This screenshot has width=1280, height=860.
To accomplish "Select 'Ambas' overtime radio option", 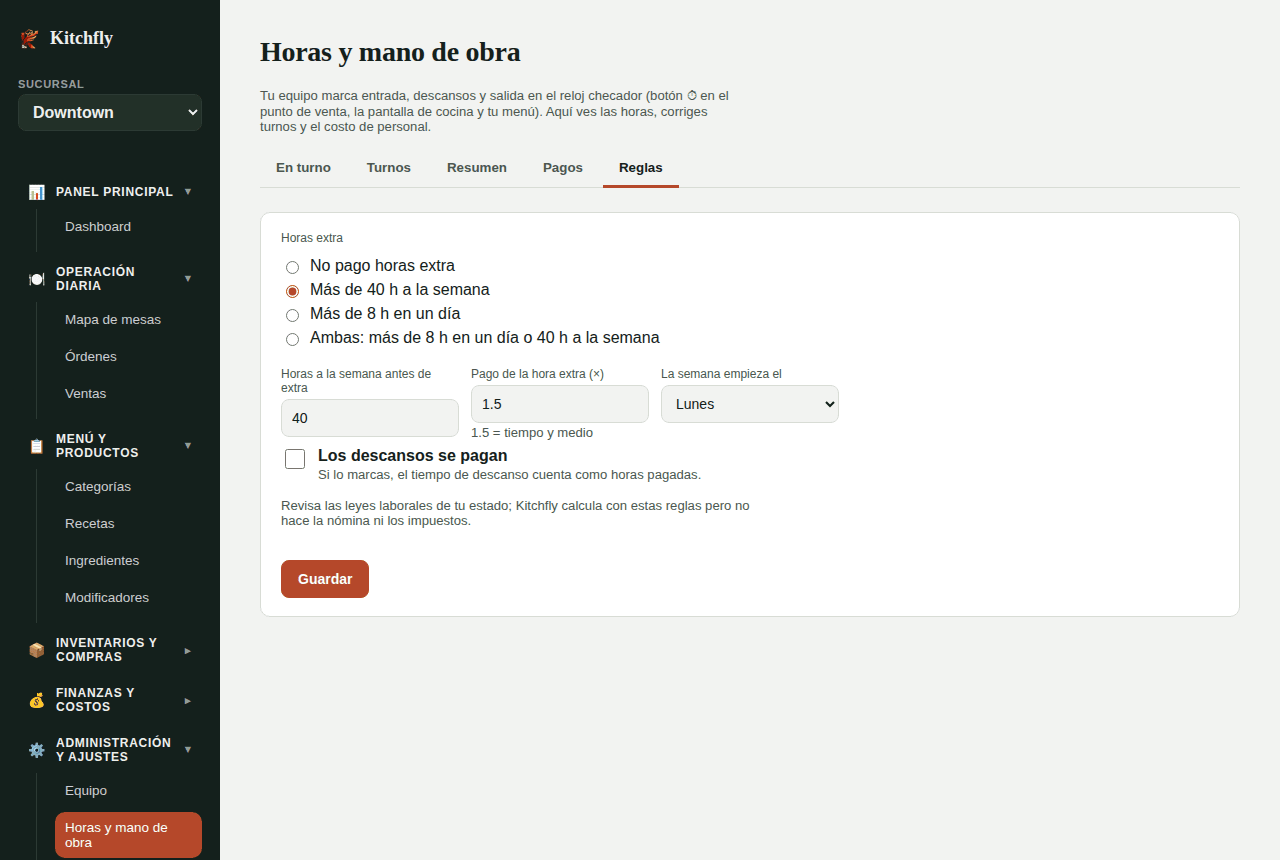I will coord(292,339).
